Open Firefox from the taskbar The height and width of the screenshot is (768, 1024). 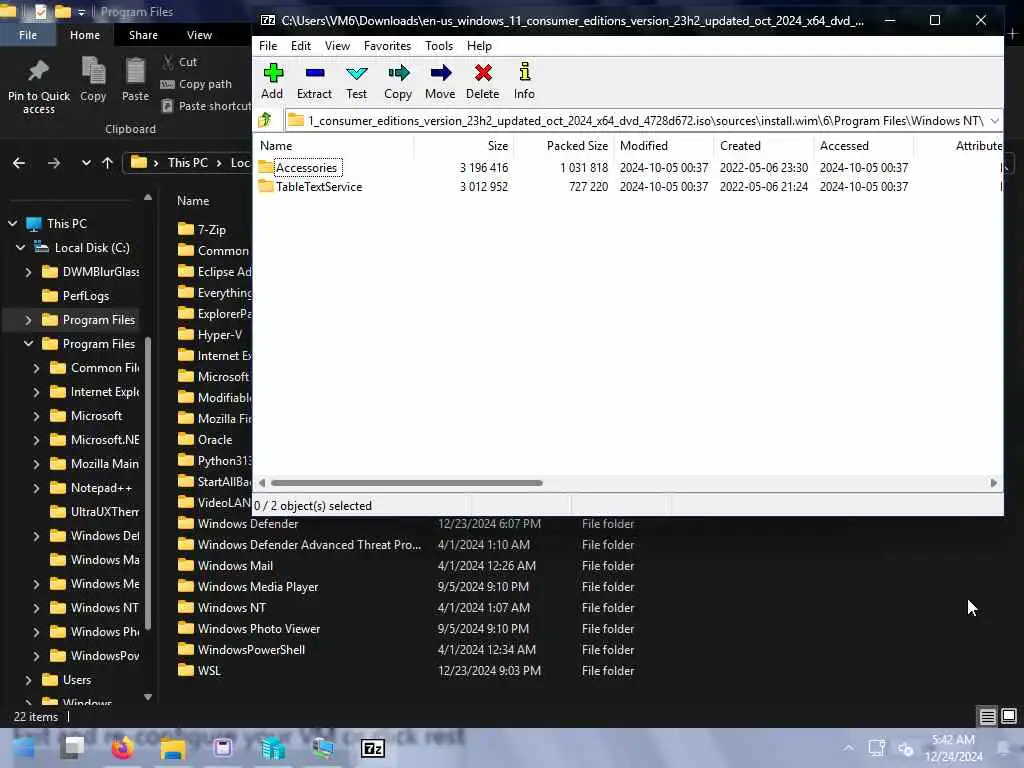(x=122, y=748)
